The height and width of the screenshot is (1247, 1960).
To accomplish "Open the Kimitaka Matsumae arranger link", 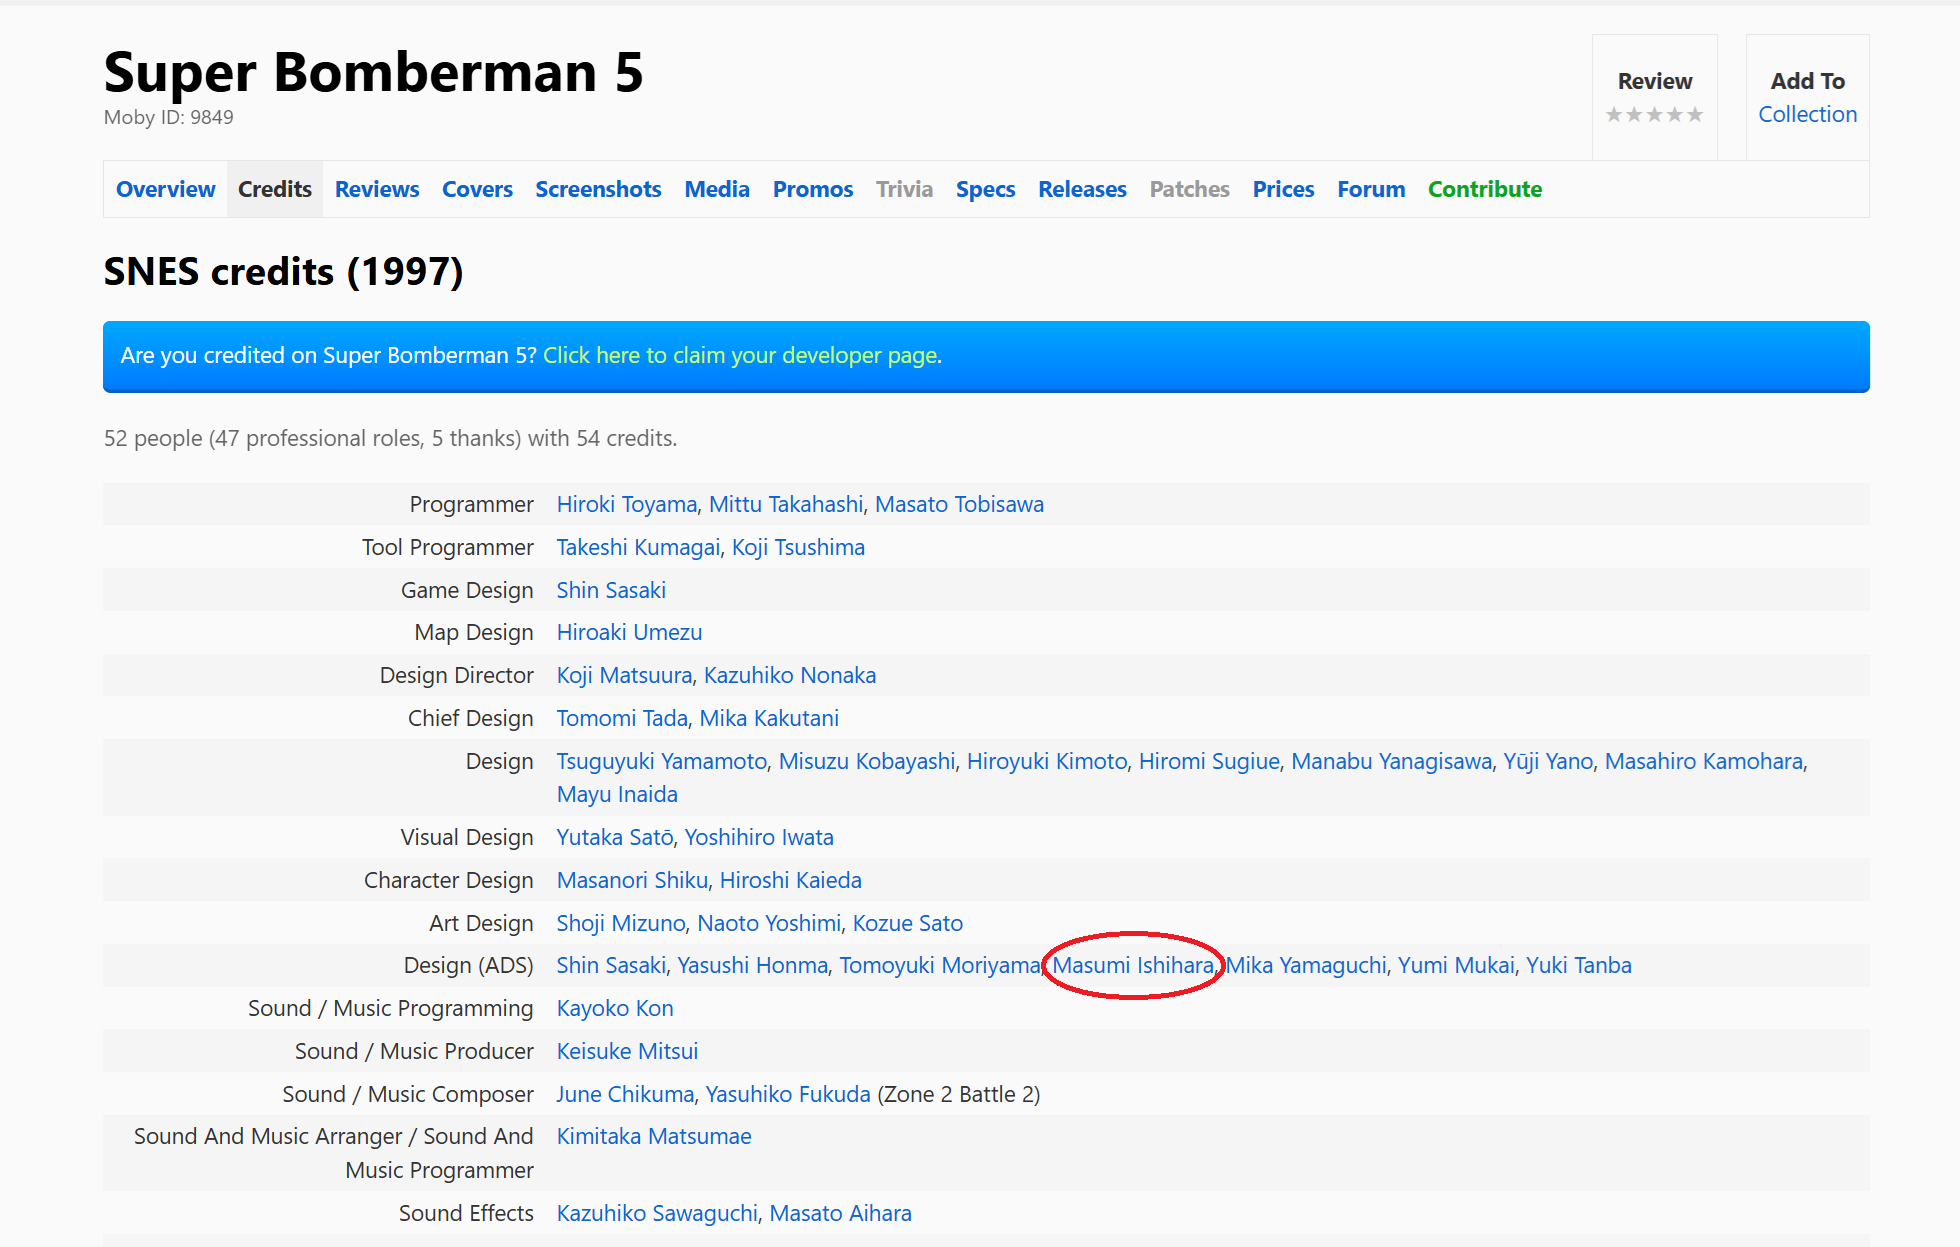I will click(654, 1136).
